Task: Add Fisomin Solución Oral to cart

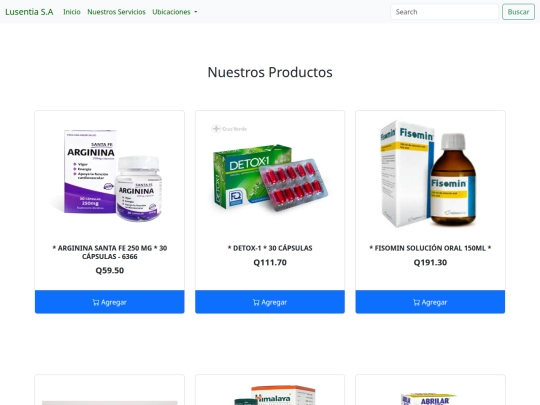Action: tap(430, 302)
